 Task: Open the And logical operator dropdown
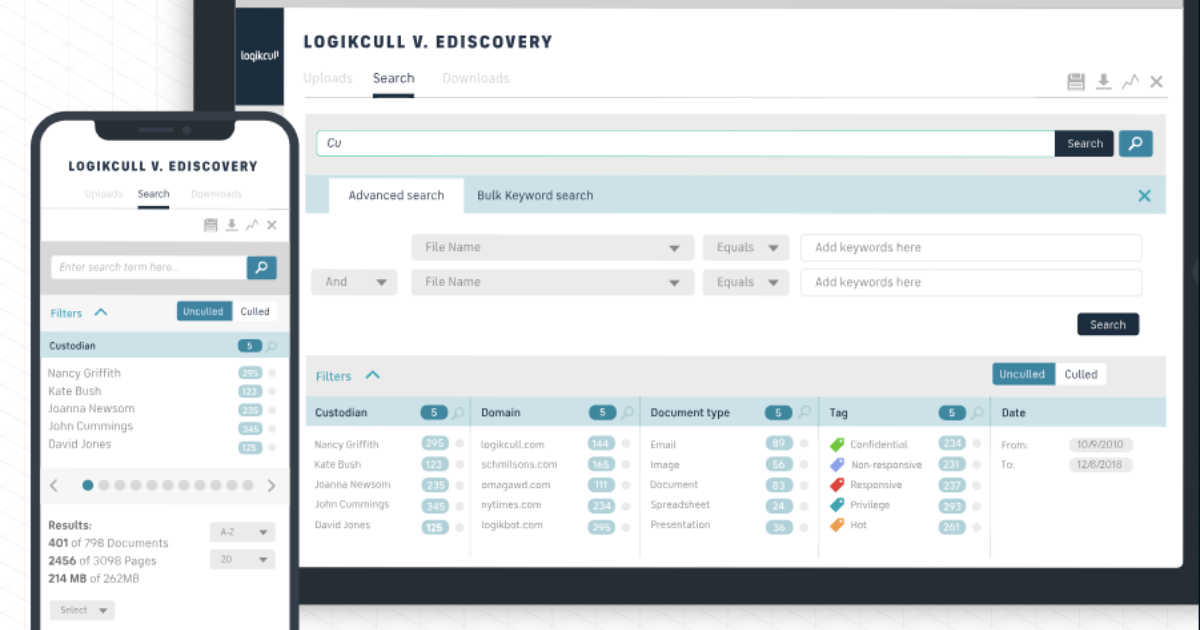(x=354, y=282)
